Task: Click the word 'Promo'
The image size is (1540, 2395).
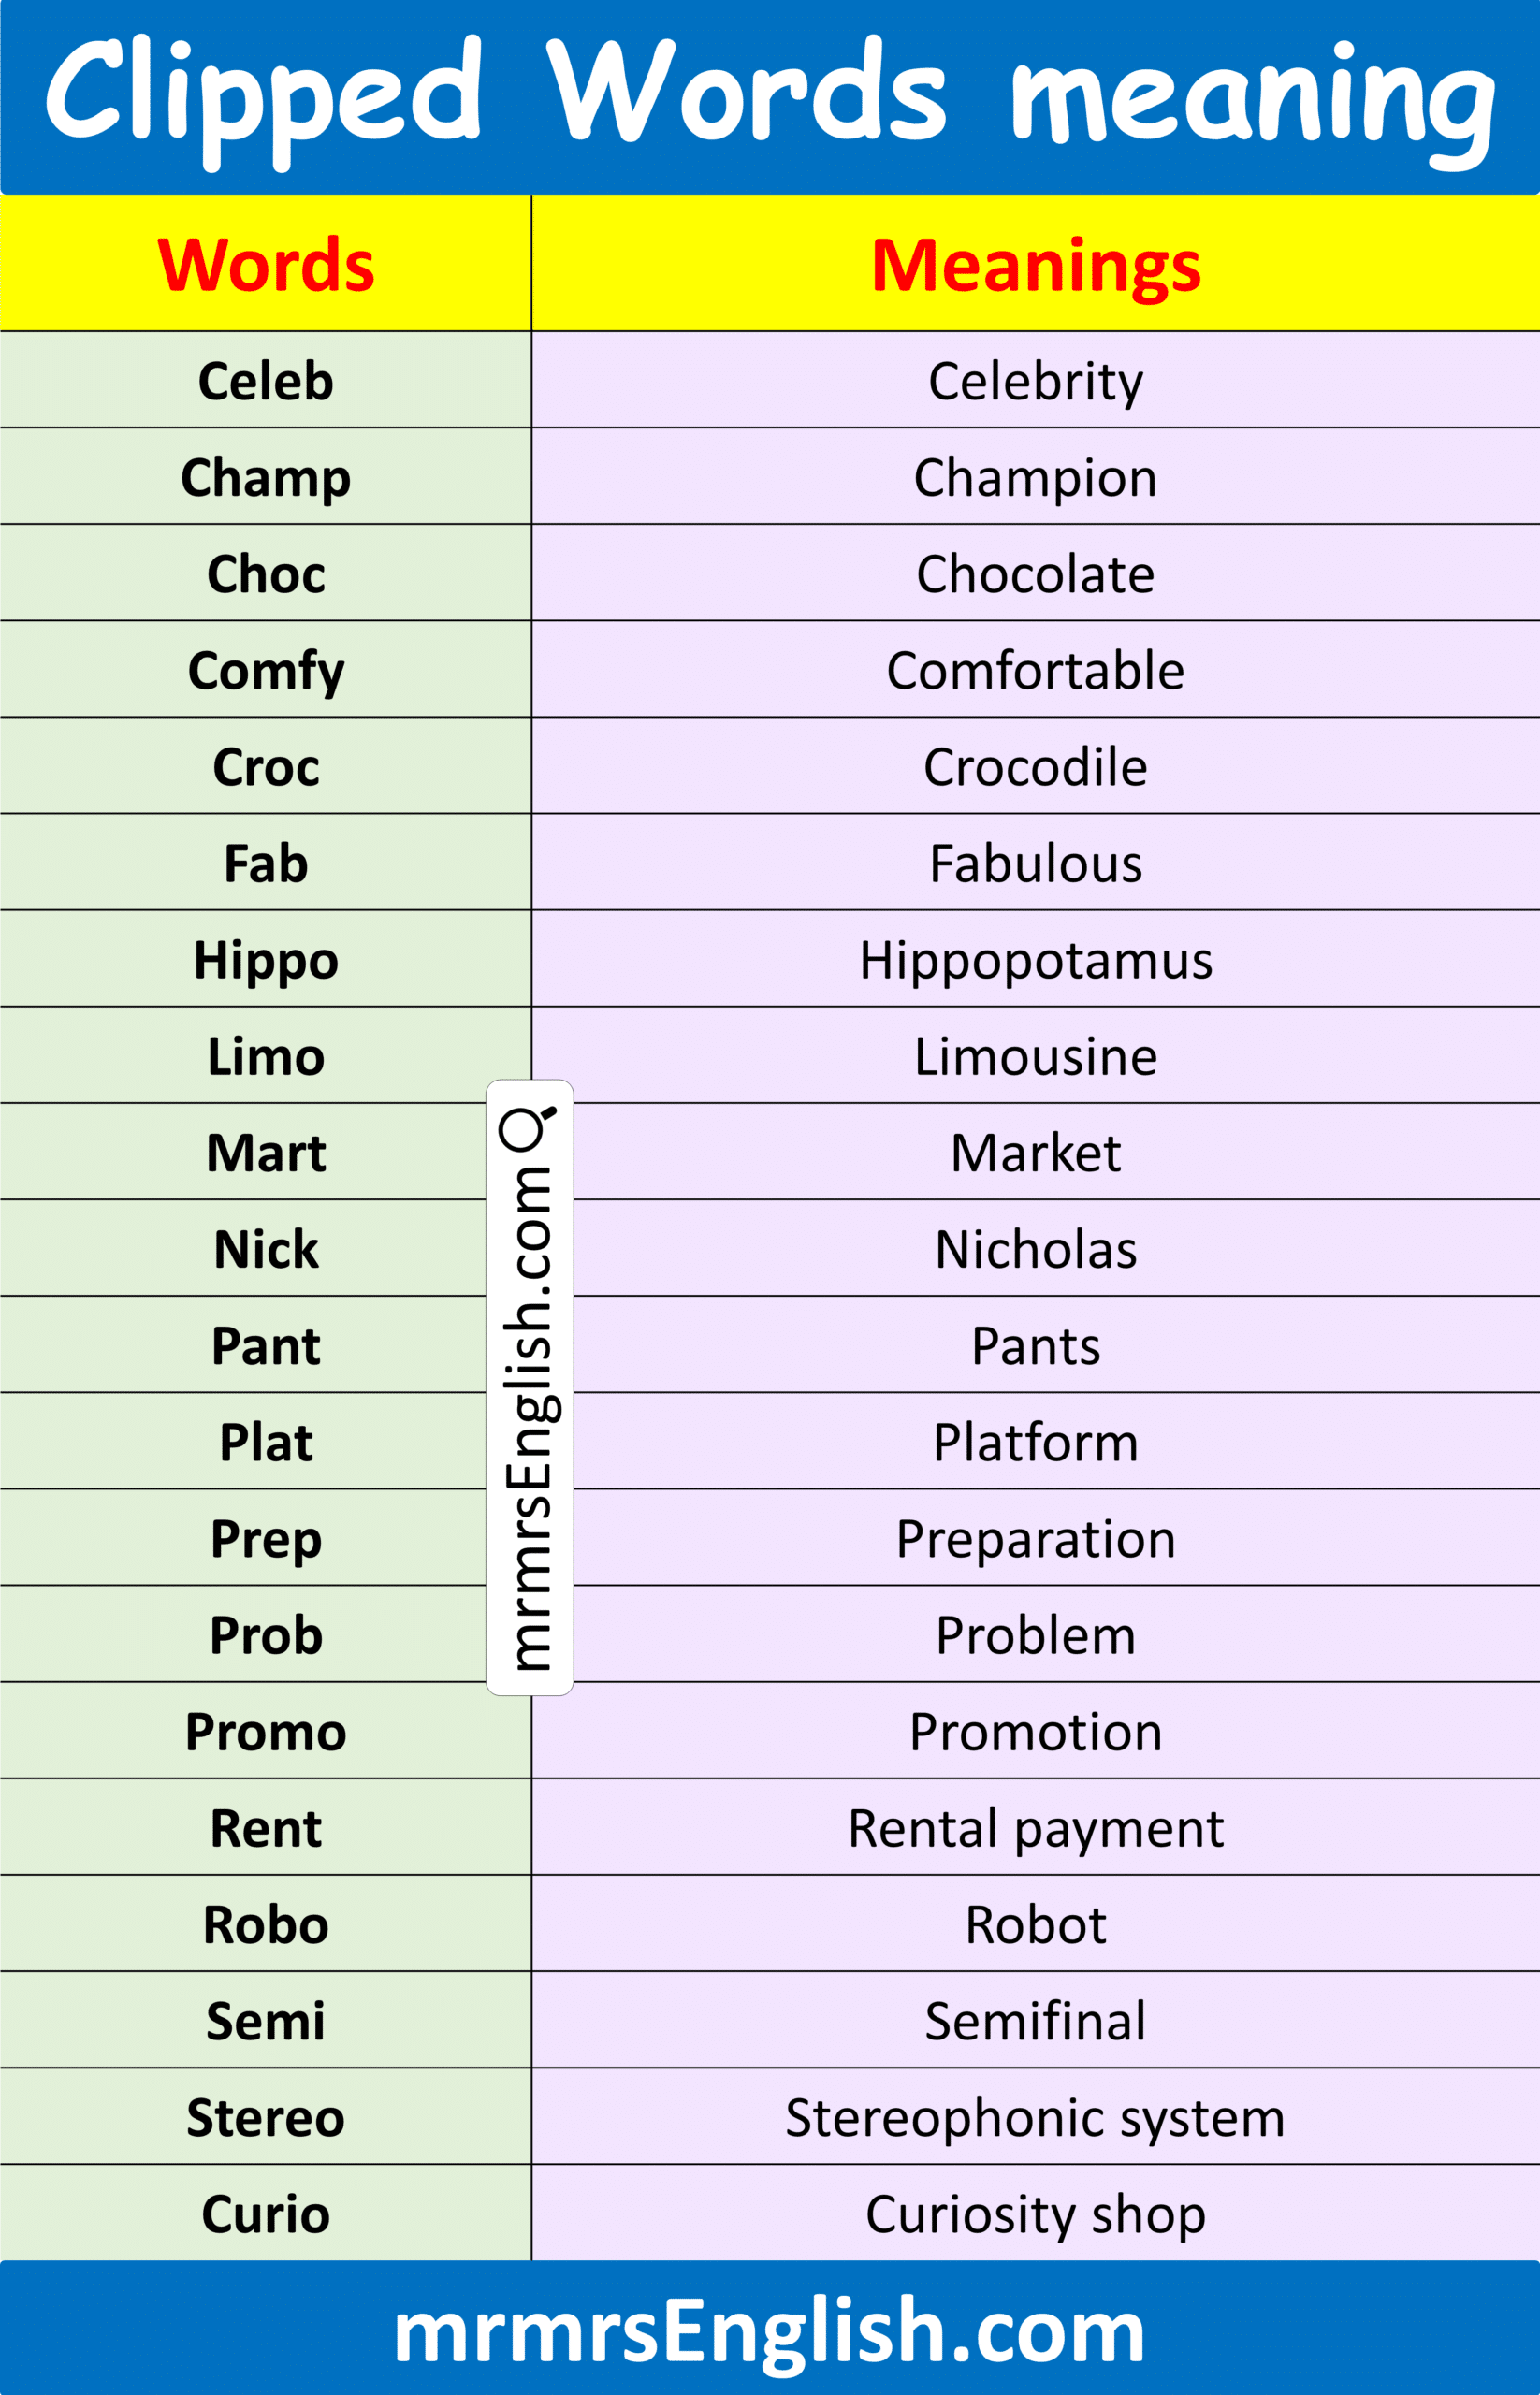Action: click(x=266, y=1732)
